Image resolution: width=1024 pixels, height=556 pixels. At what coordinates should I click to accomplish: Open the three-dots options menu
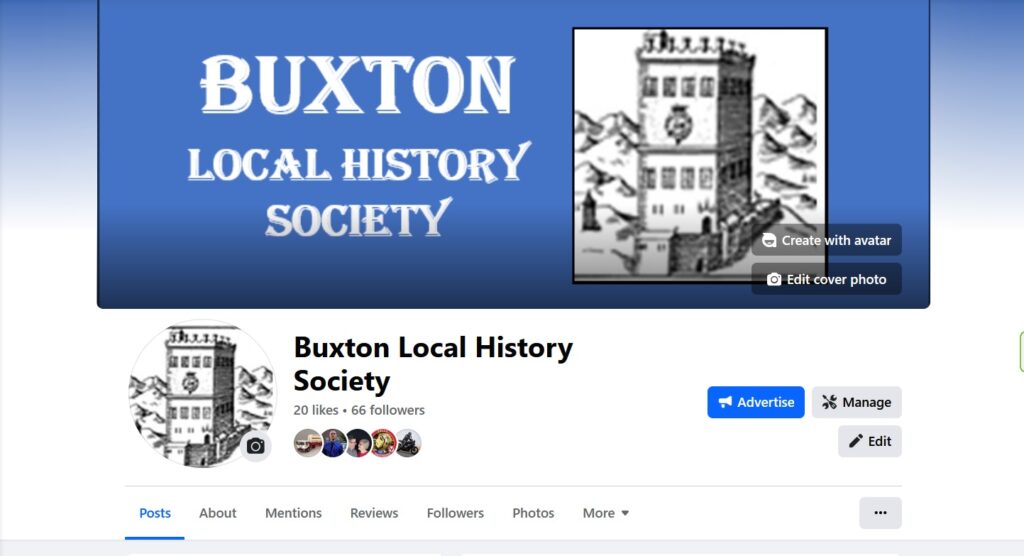880,513
